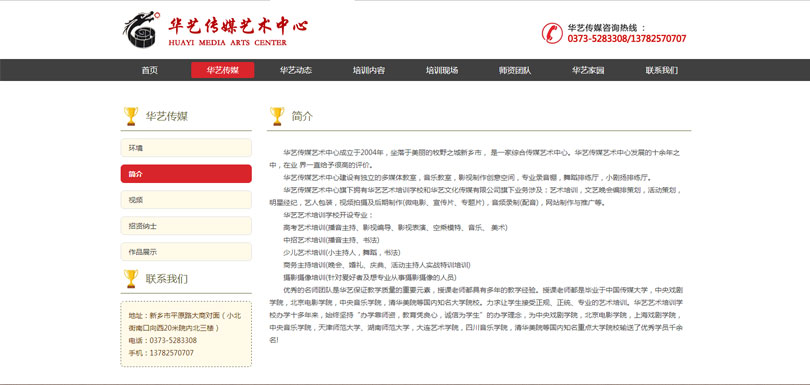Click the trophy icon beside 华艺传媒 heading
This screenshot has width=810, height=385.
pos(131,116)
